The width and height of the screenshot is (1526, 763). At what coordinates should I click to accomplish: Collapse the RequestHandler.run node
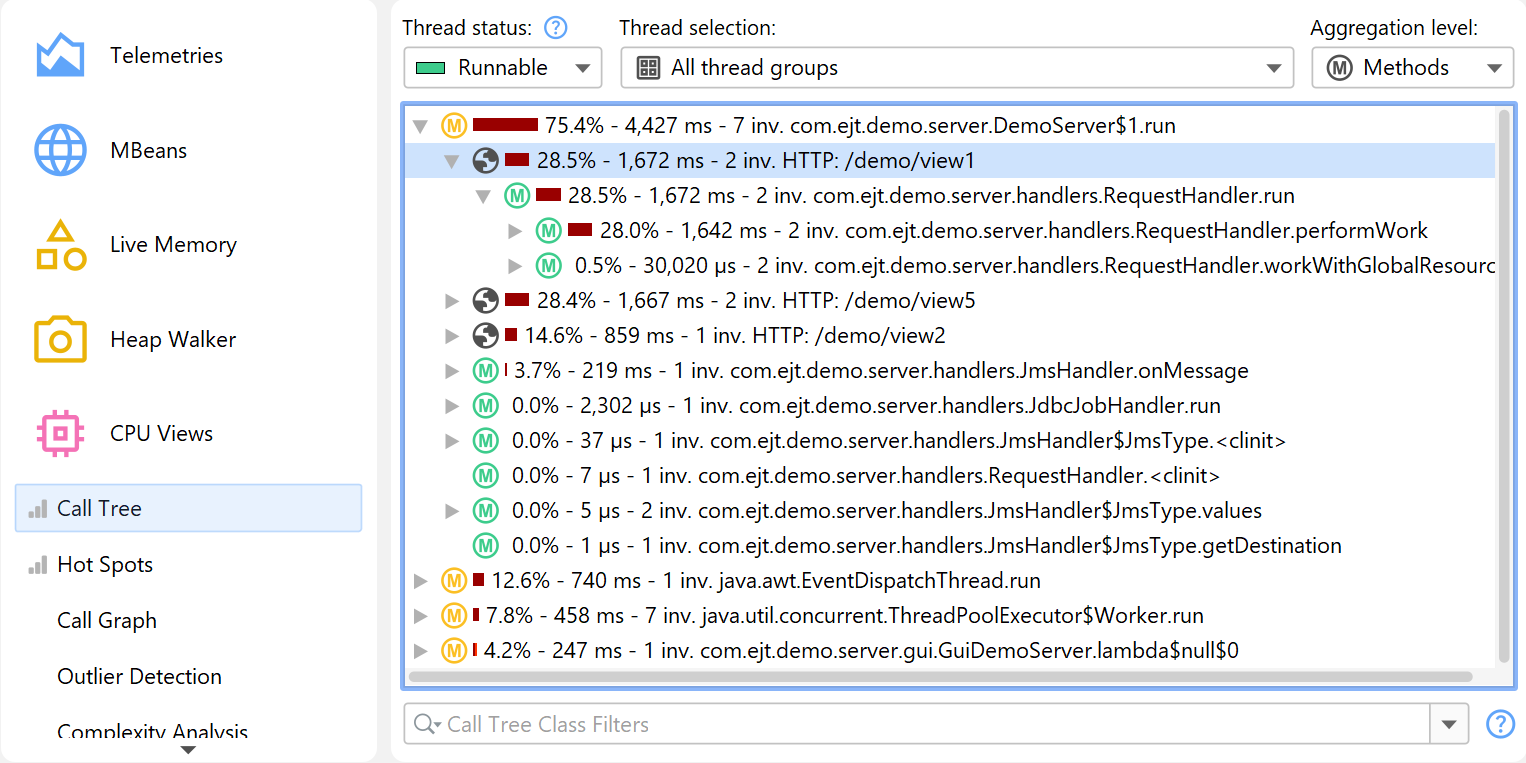(484, 196)
